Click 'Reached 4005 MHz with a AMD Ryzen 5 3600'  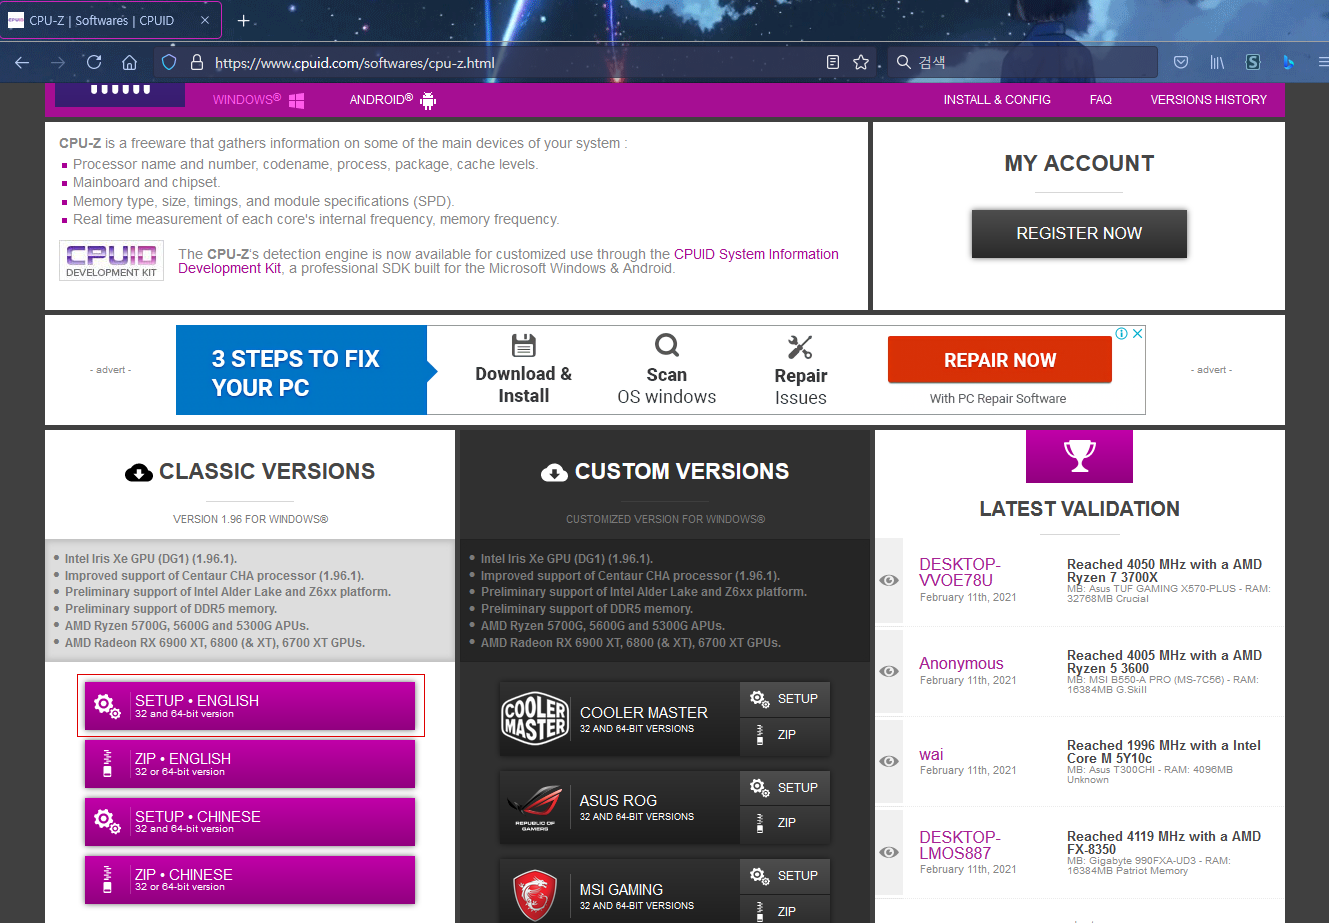[1164, 662]
